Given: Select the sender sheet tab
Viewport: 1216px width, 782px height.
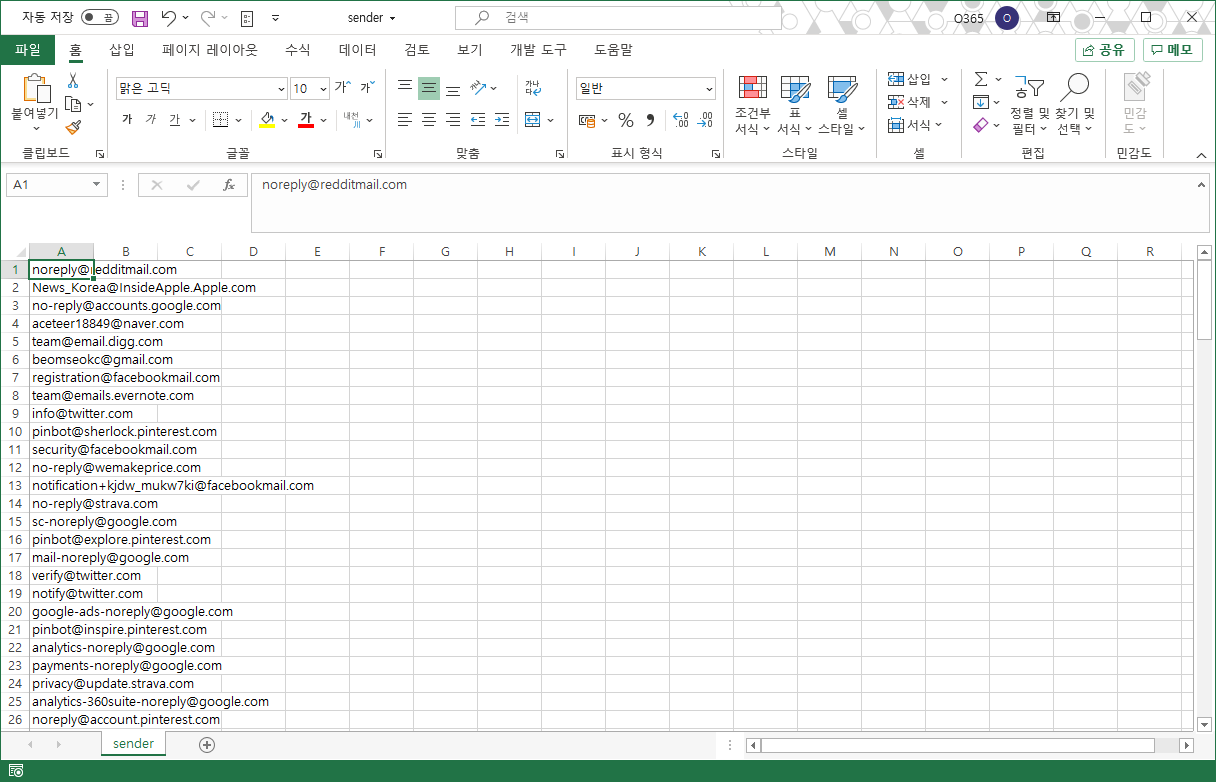Looking at the screenshot, I should [133, 744].
